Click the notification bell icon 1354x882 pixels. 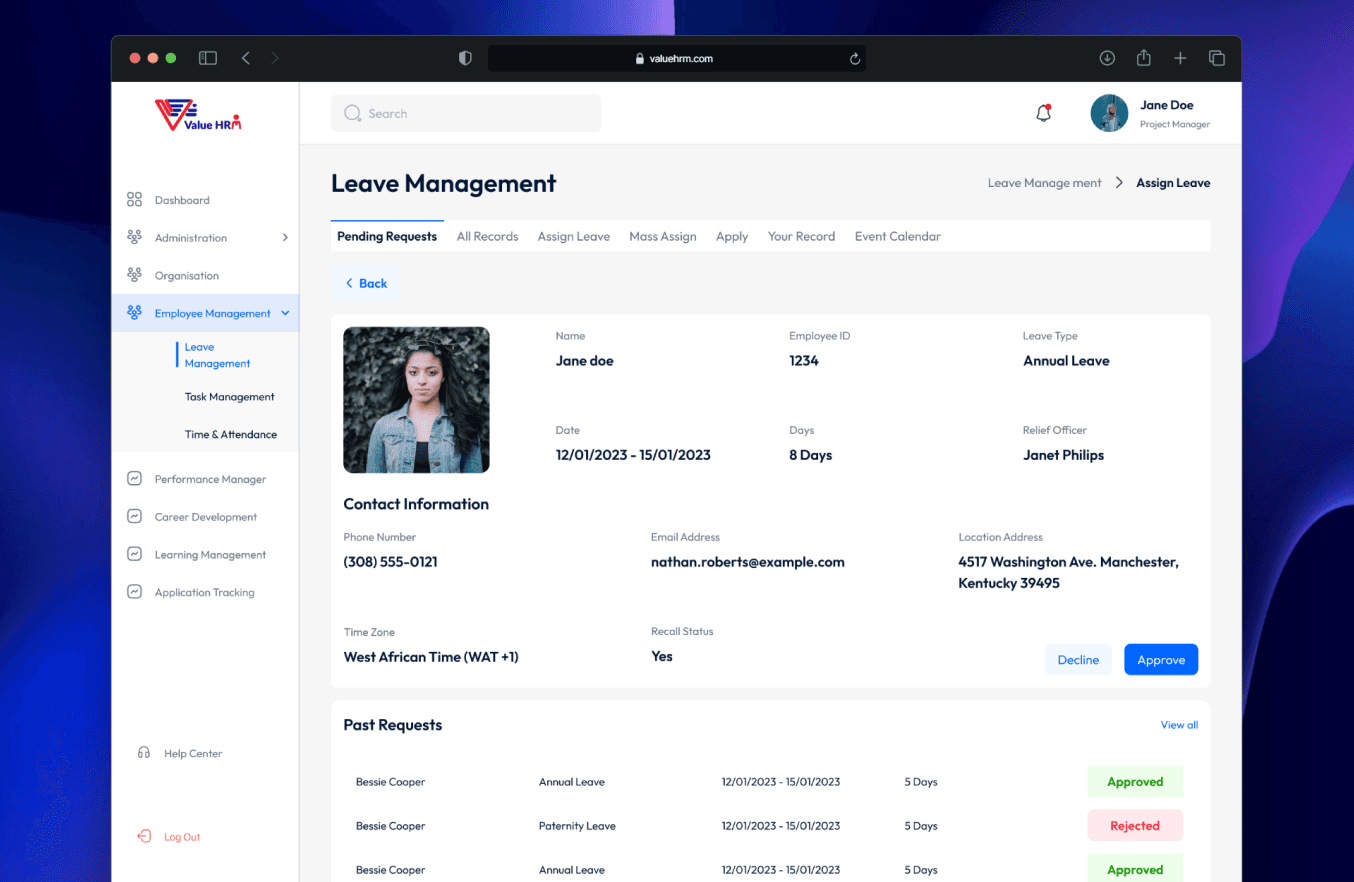[1043, 113]
